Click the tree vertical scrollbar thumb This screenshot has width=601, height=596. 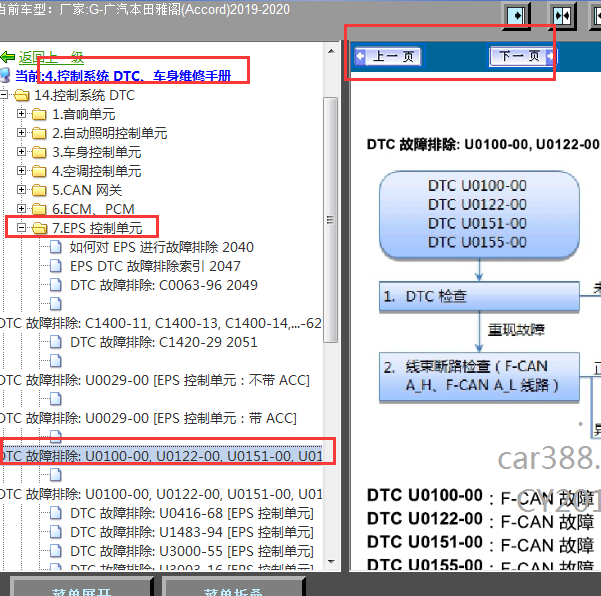(330, 220)
